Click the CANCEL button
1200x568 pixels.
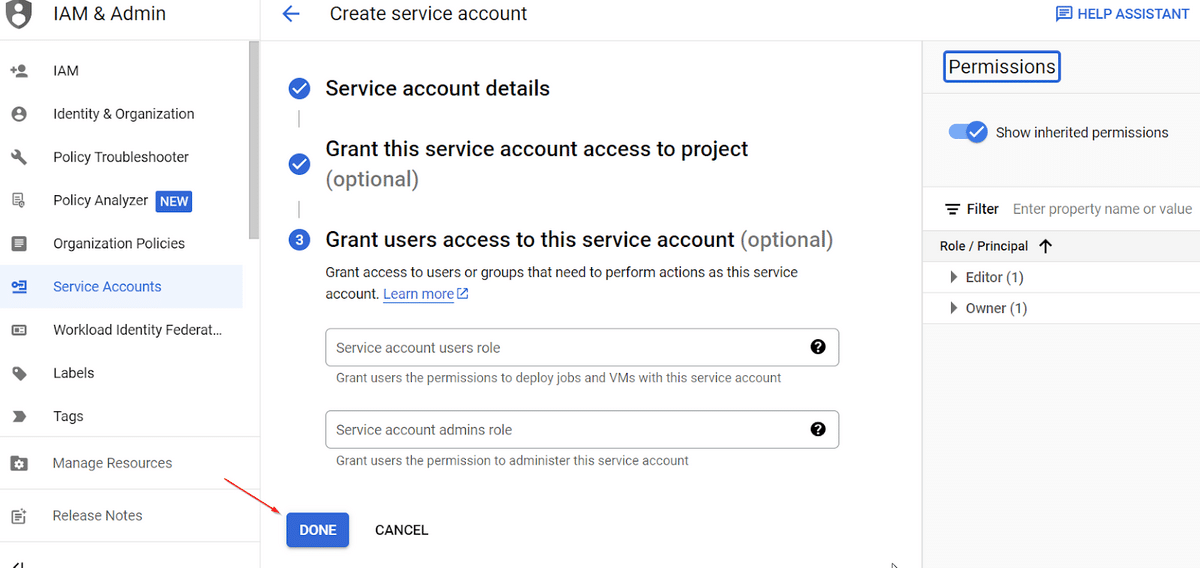tap(401, 530)
